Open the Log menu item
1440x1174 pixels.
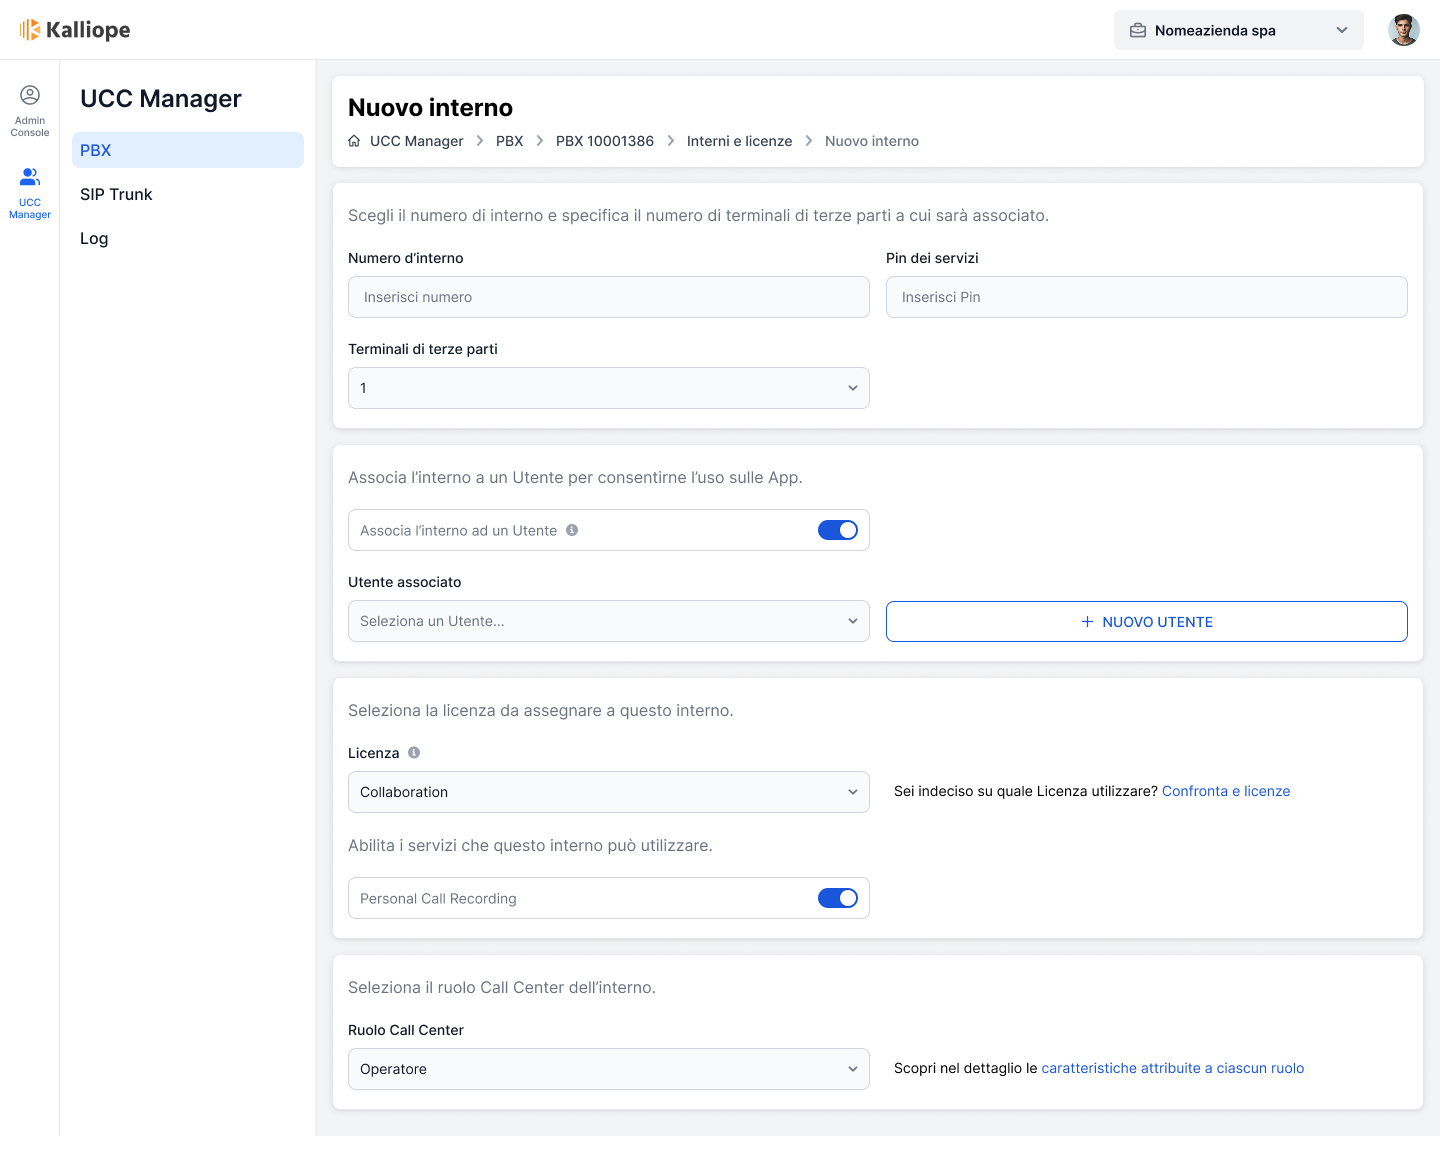94,238
